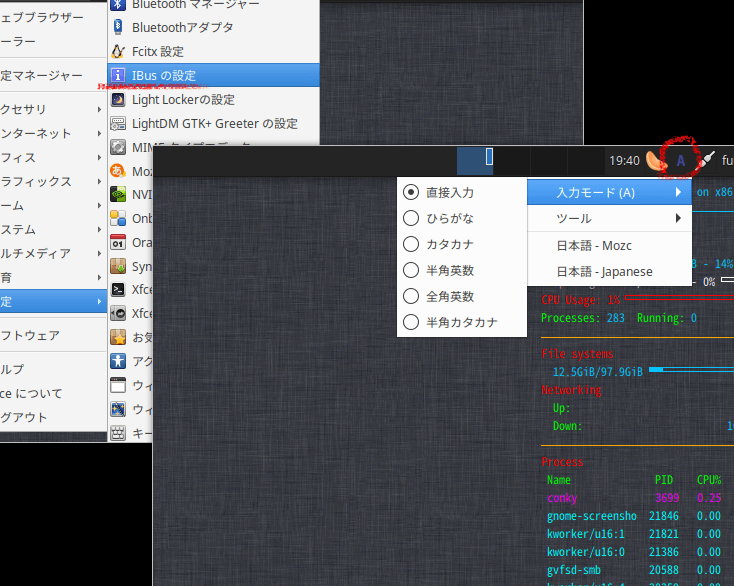Click the blue accessibility icon
This screenshot has height=586, width=734.
point(118,361)
